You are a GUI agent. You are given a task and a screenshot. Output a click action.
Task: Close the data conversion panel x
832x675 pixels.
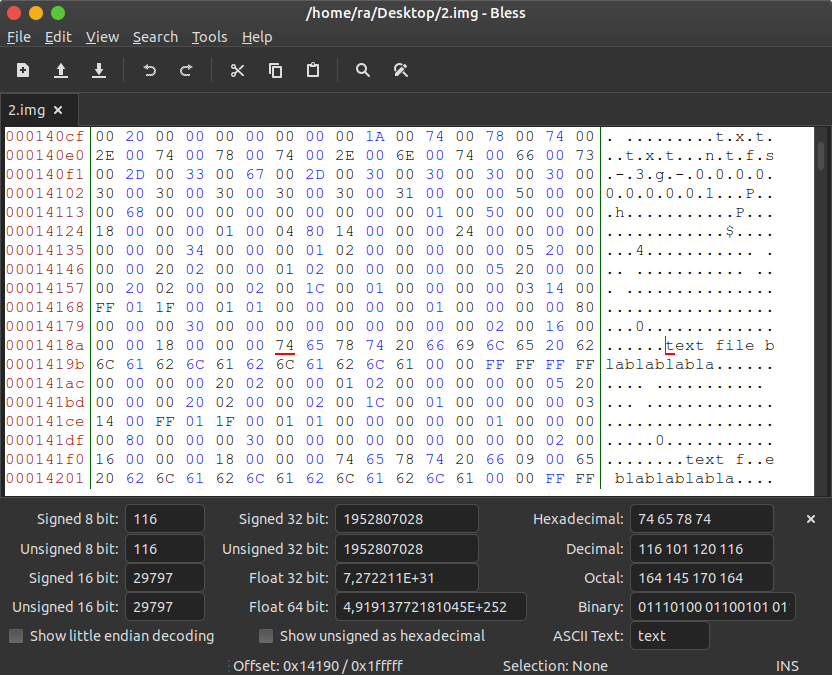tap(811, 519)
